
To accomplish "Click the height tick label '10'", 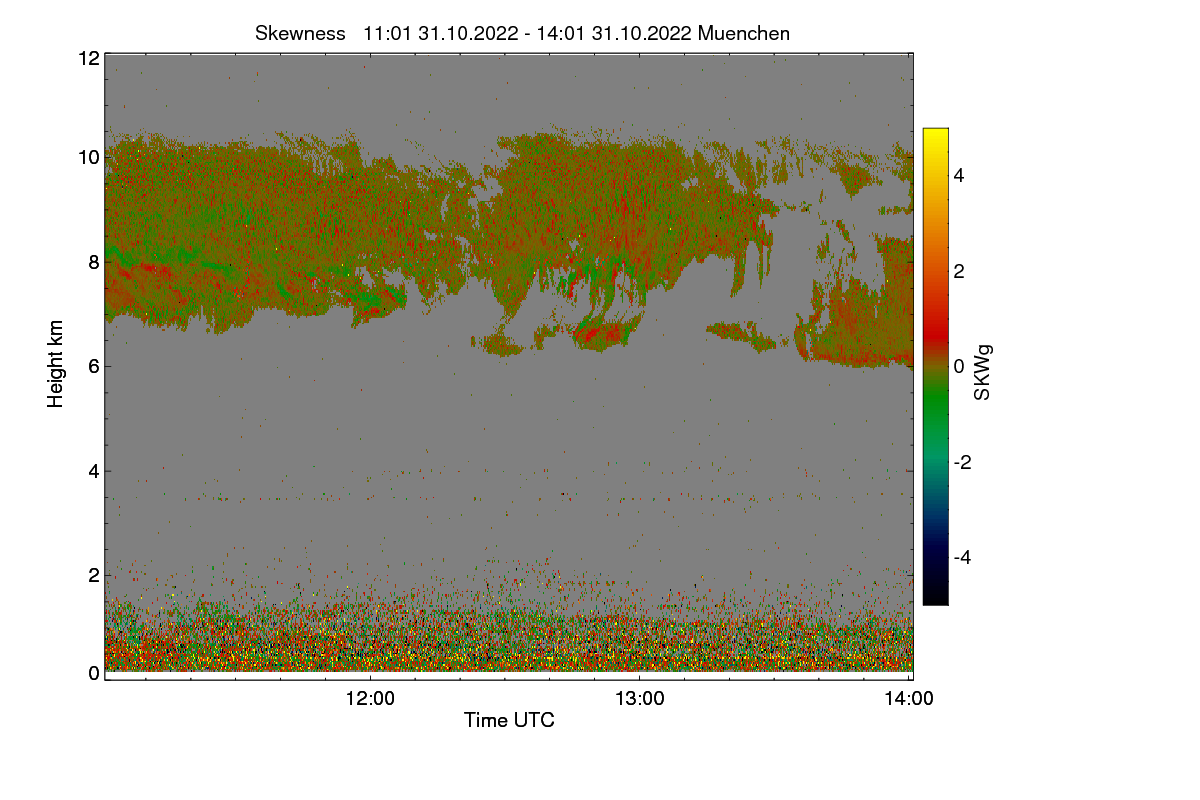I will point(88,157).
